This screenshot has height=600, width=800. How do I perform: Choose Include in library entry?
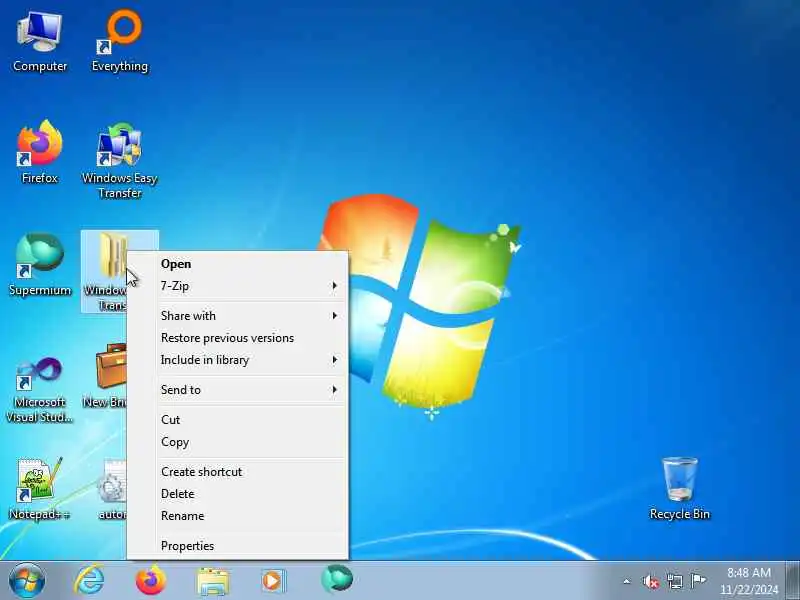point(238,360)
